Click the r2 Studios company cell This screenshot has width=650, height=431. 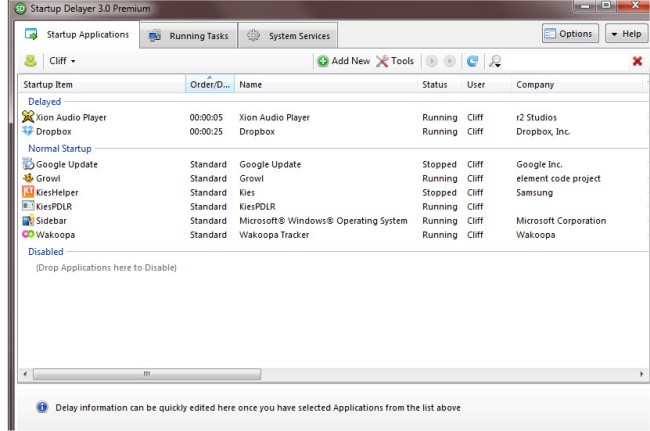click(x=536, y=117)
